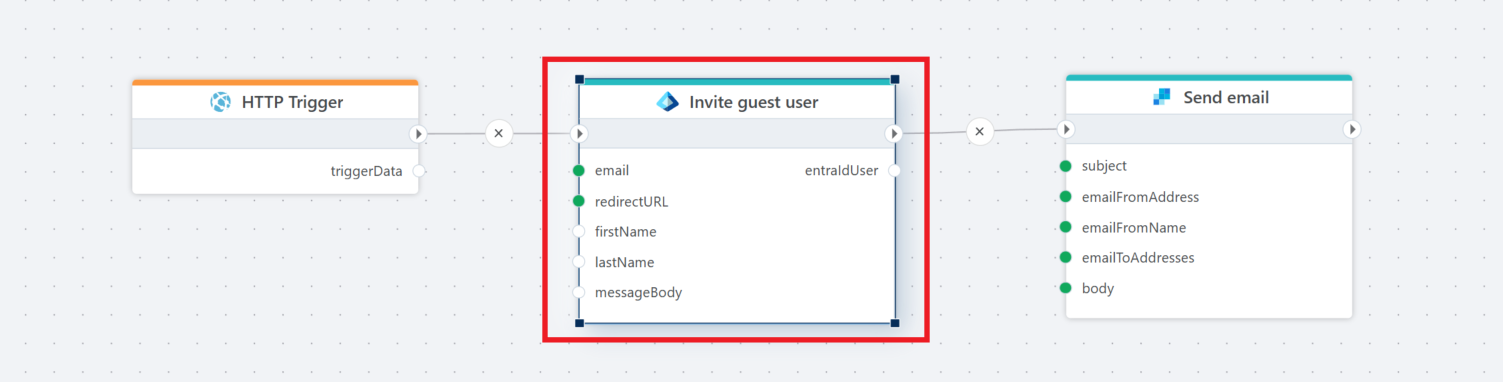Click the emailToAddresses input port
Viewport: 1503px width, 382px height.
click(x=1066, y=258)
